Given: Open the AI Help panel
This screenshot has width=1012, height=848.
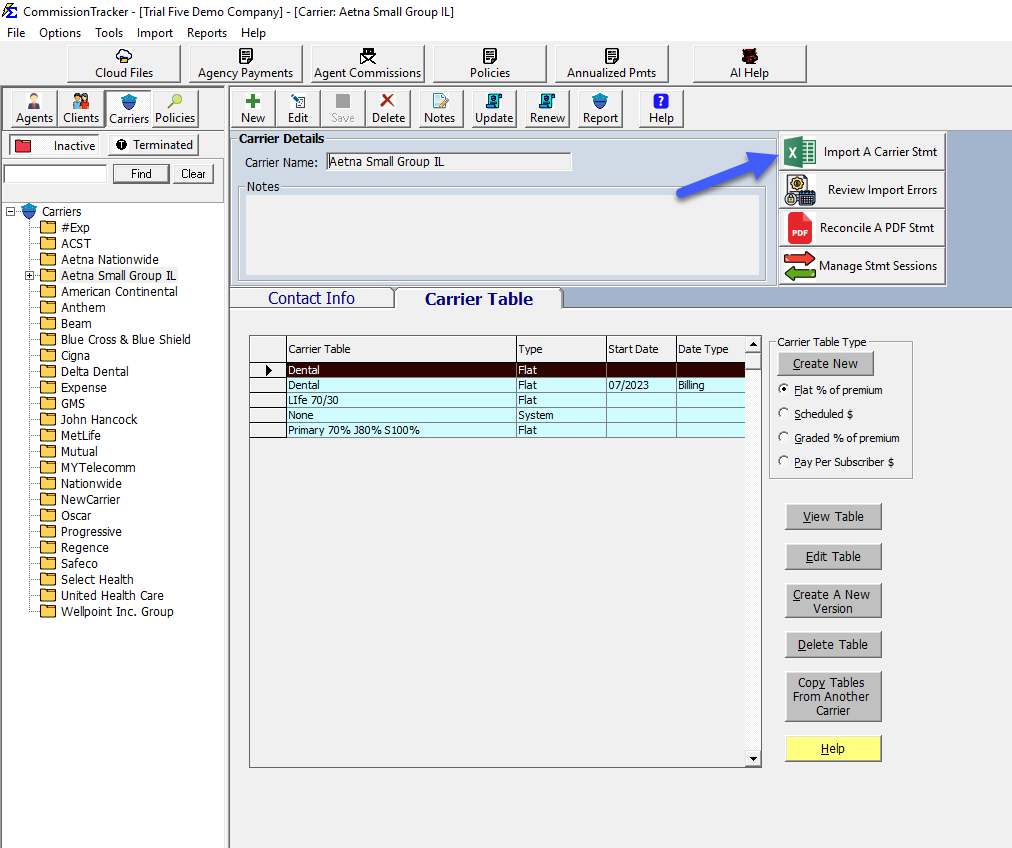Looking at the screenshot, I should pyautogui.click(x=749, y=63).
